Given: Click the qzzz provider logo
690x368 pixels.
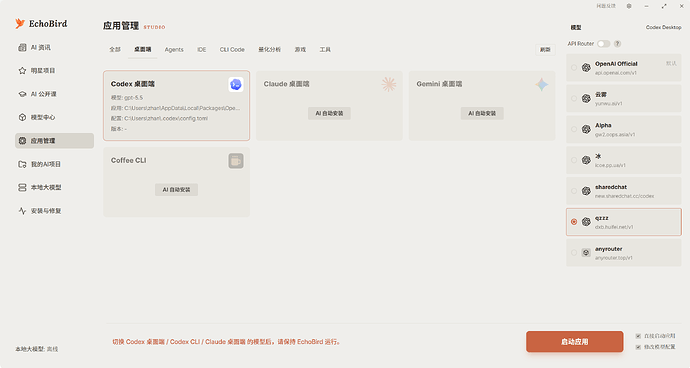Looking at the screenshot, I should [586, 222].
